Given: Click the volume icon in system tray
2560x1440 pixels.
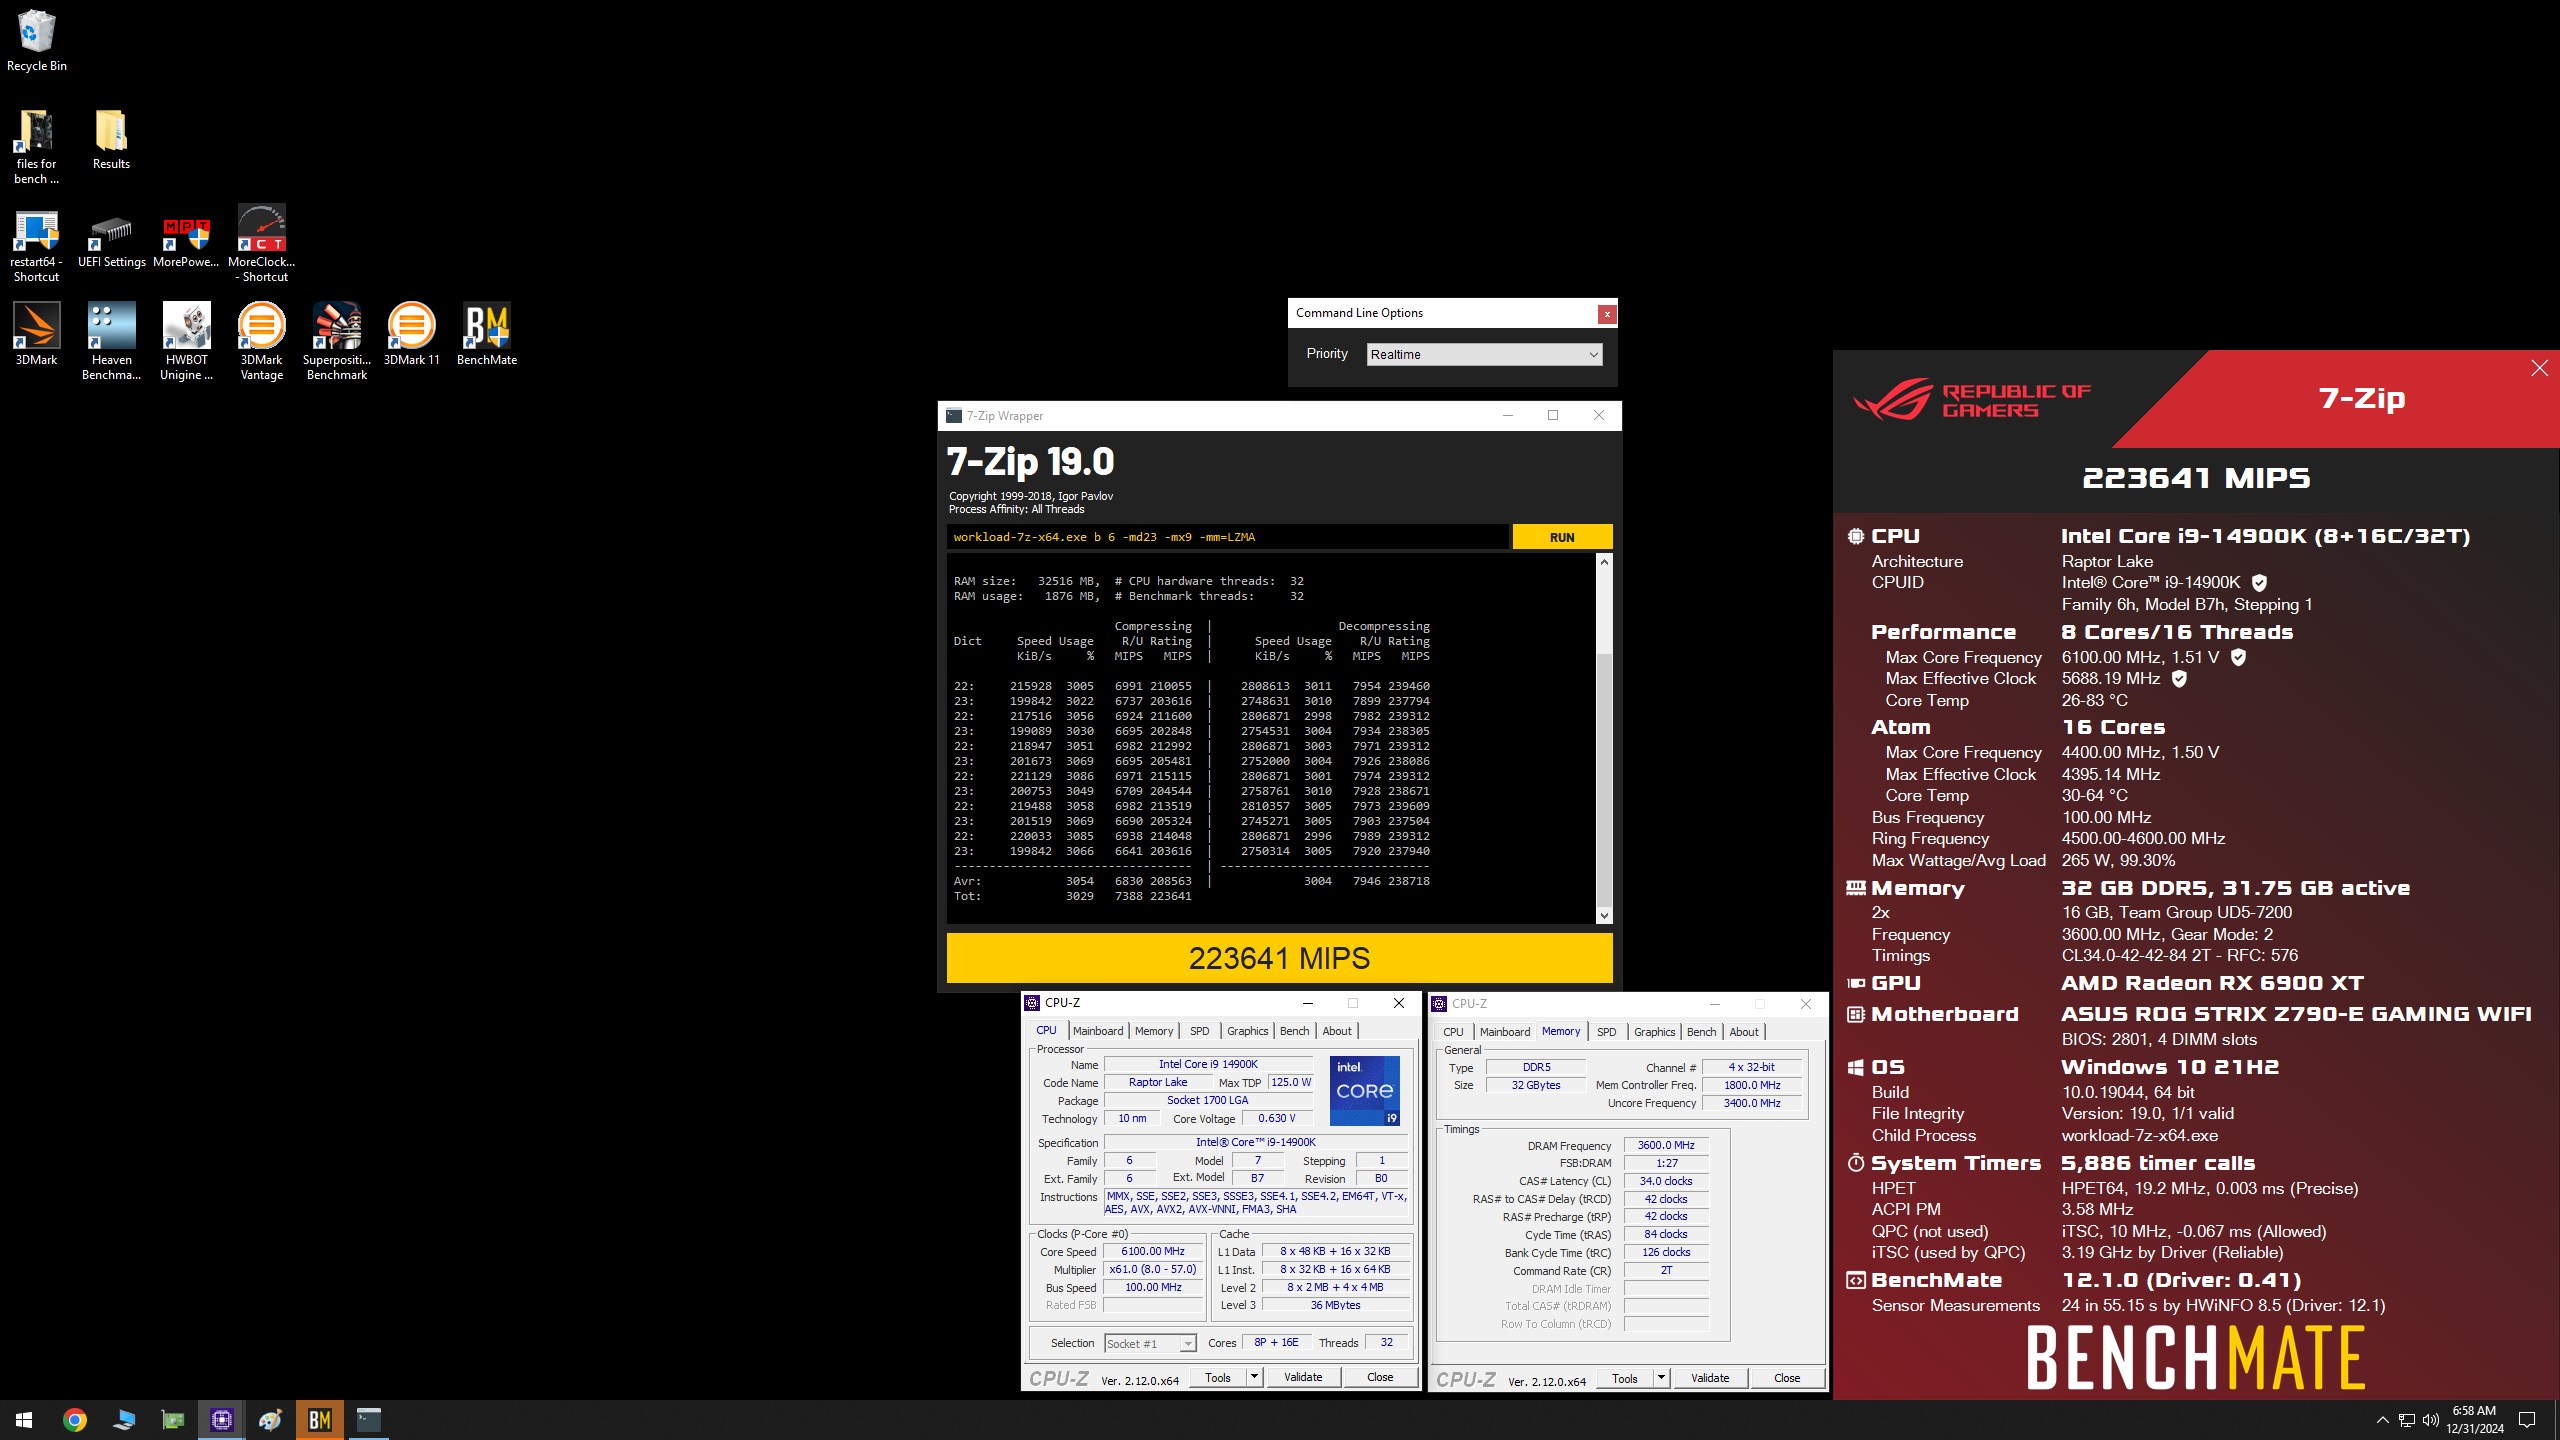Looking at the screenshot, I should click(2431, 1420).
